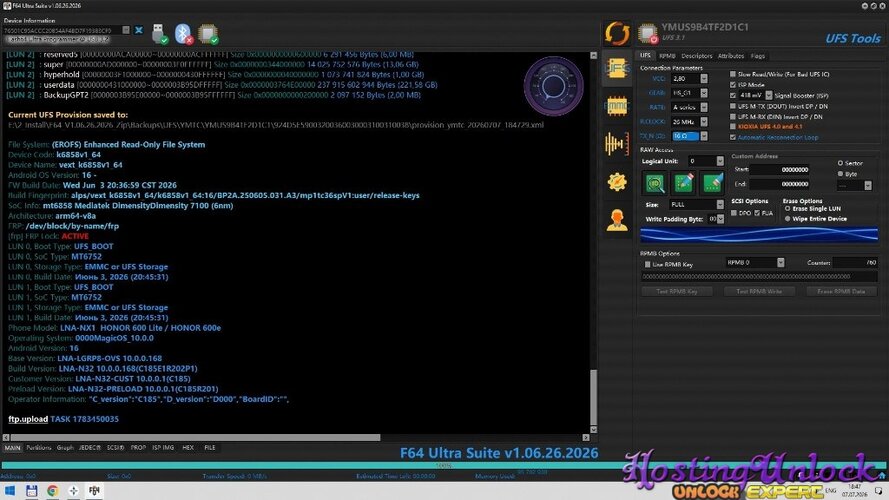889x500 pixels.
Task: Switch to the Descriptors tab
Action: pos(697,56)
